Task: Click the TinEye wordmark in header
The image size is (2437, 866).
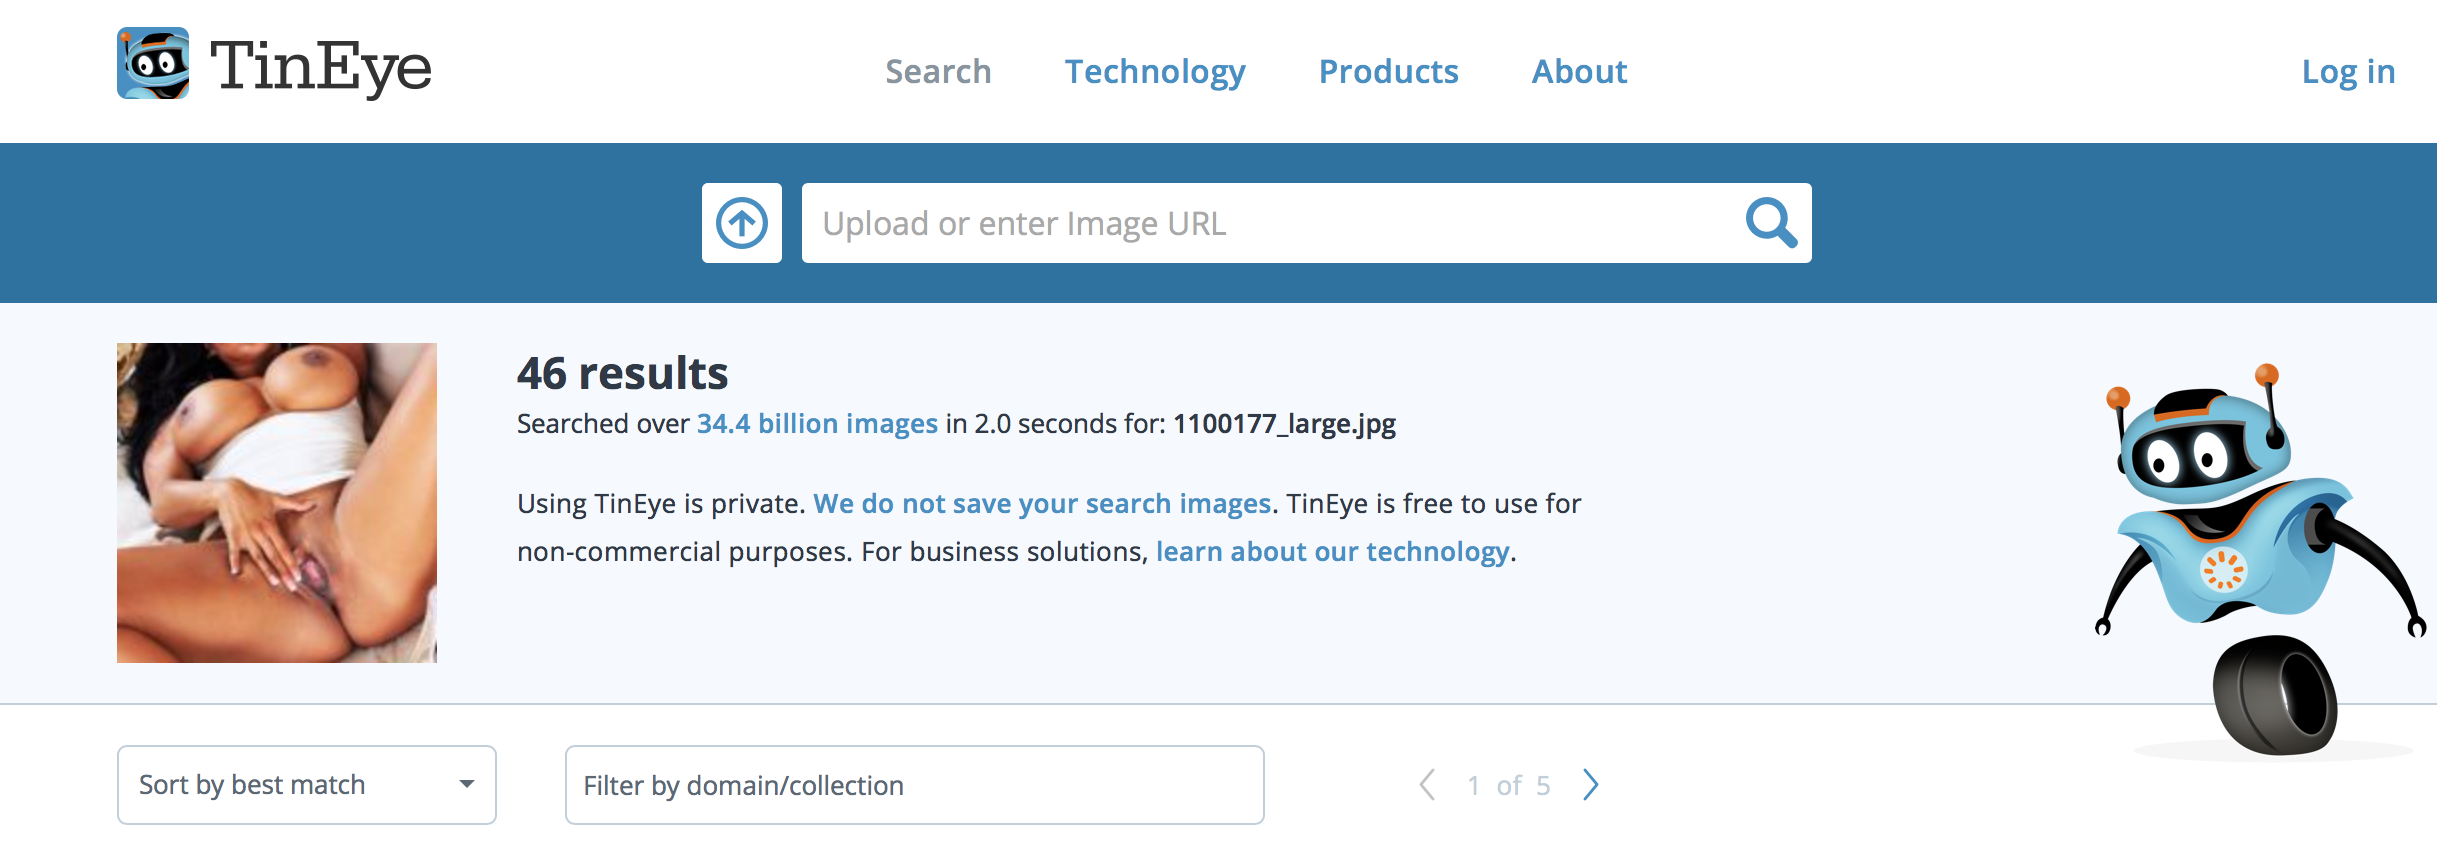Action: [320, 67]
